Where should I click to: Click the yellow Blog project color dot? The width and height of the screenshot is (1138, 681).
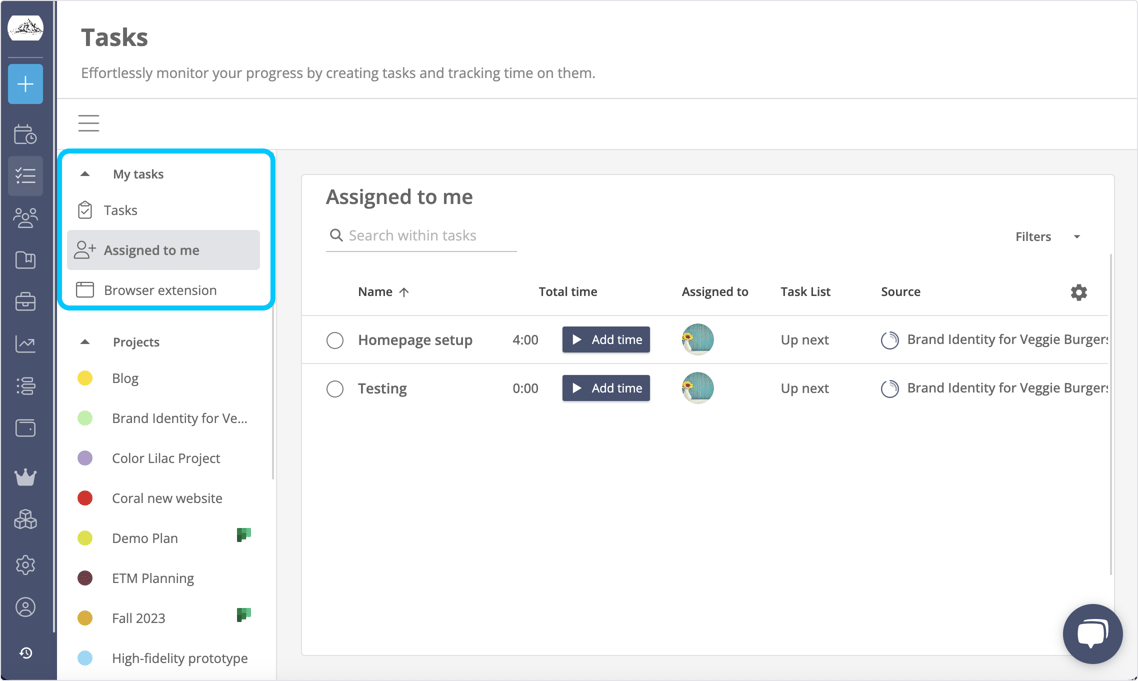(x=87, y=378)
